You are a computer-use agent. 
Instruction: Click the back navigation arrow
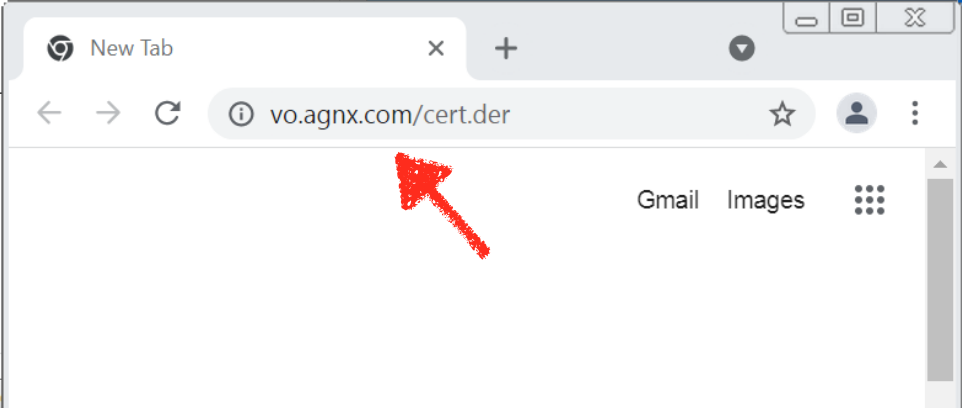[49, 114]
